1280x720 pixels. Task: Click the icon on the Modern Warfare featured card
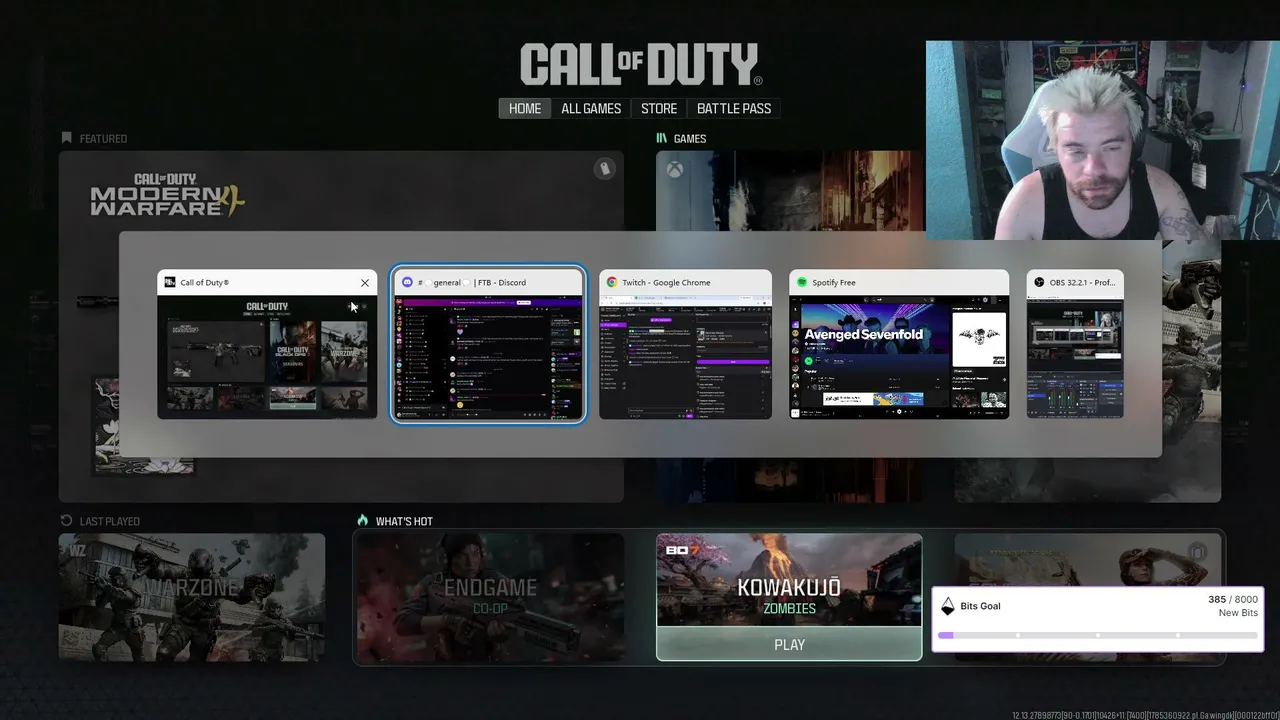point(604,169)
